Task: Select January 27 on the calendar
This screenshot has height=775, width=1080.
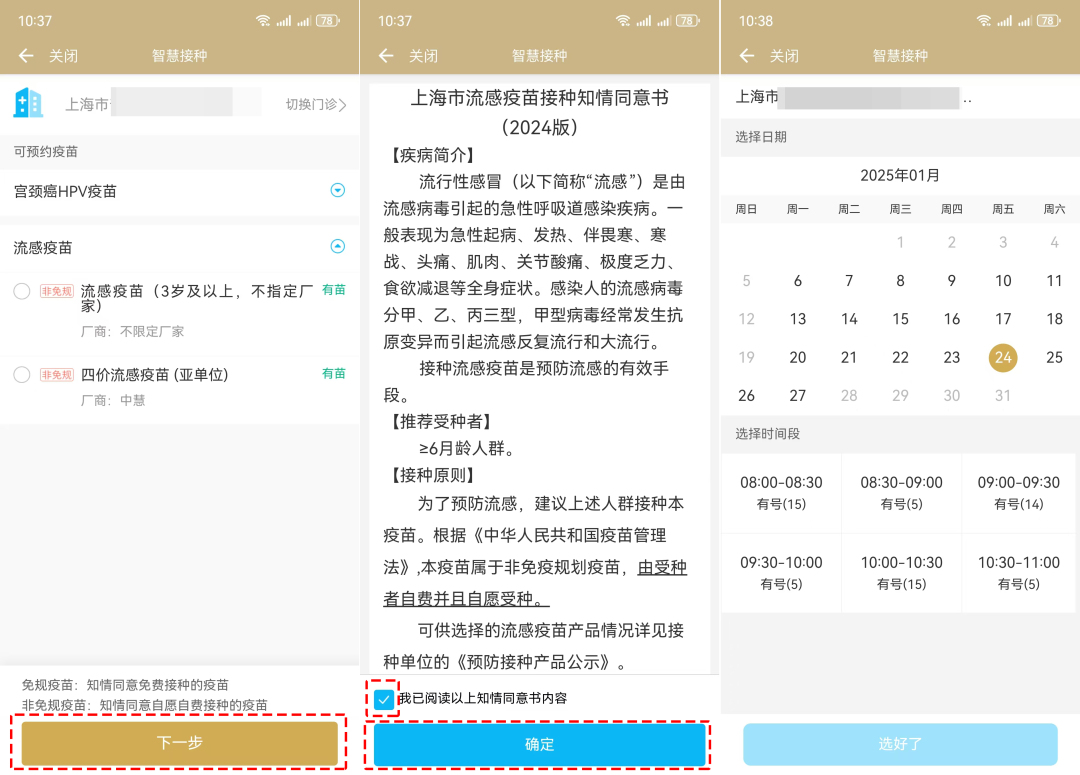Action: click(797, 395)
